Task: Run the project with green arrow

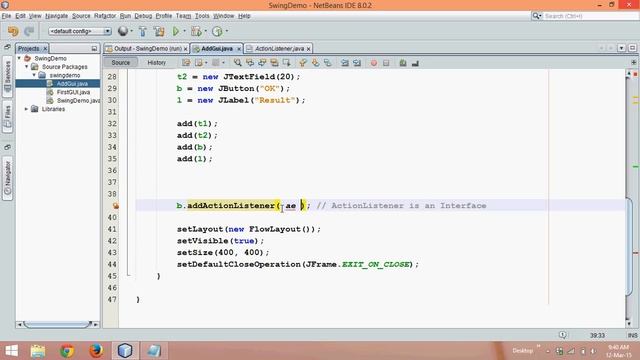Action: (x=176, y=31)
